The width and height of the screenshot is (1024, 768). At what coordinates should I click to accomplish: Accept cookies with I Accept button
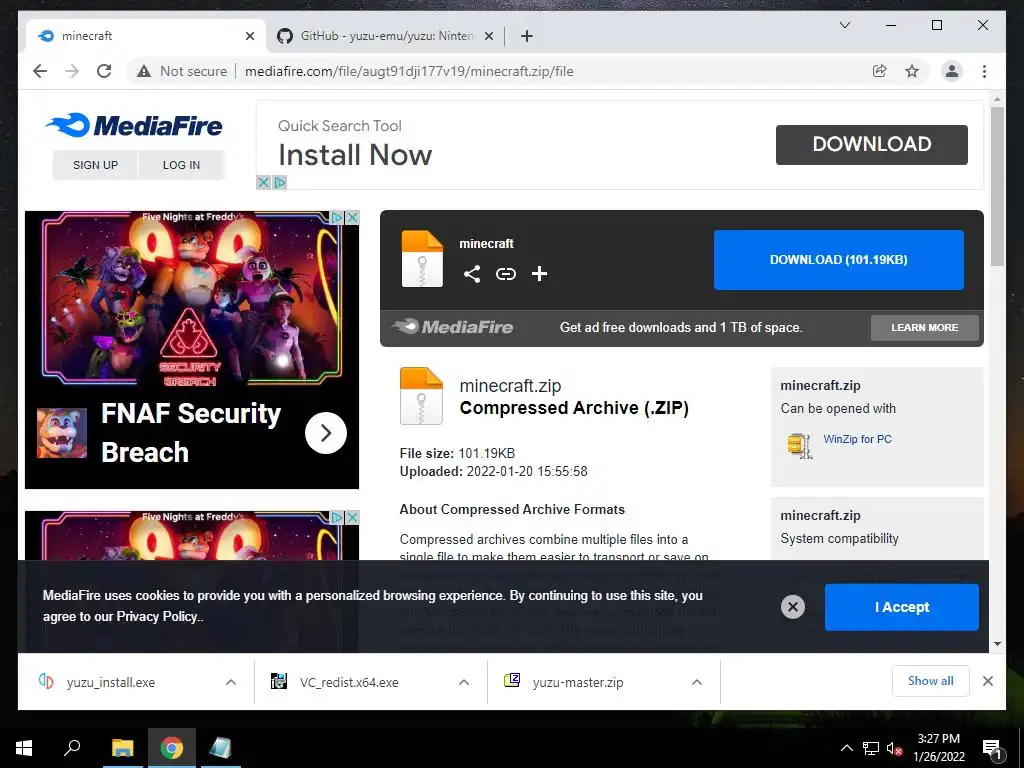point(902,607)
